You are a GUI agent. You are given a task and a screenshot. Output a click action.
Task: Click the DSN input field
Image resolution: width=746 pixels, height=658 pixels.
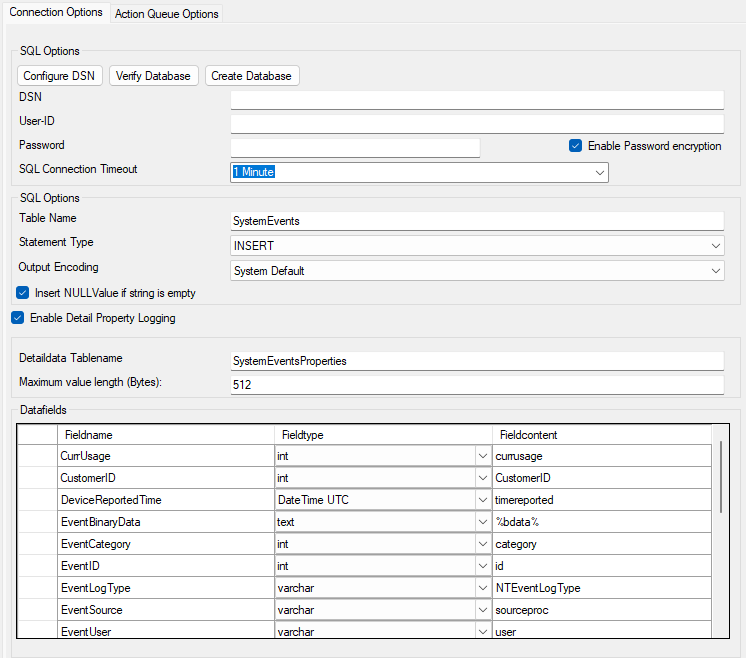476,100
